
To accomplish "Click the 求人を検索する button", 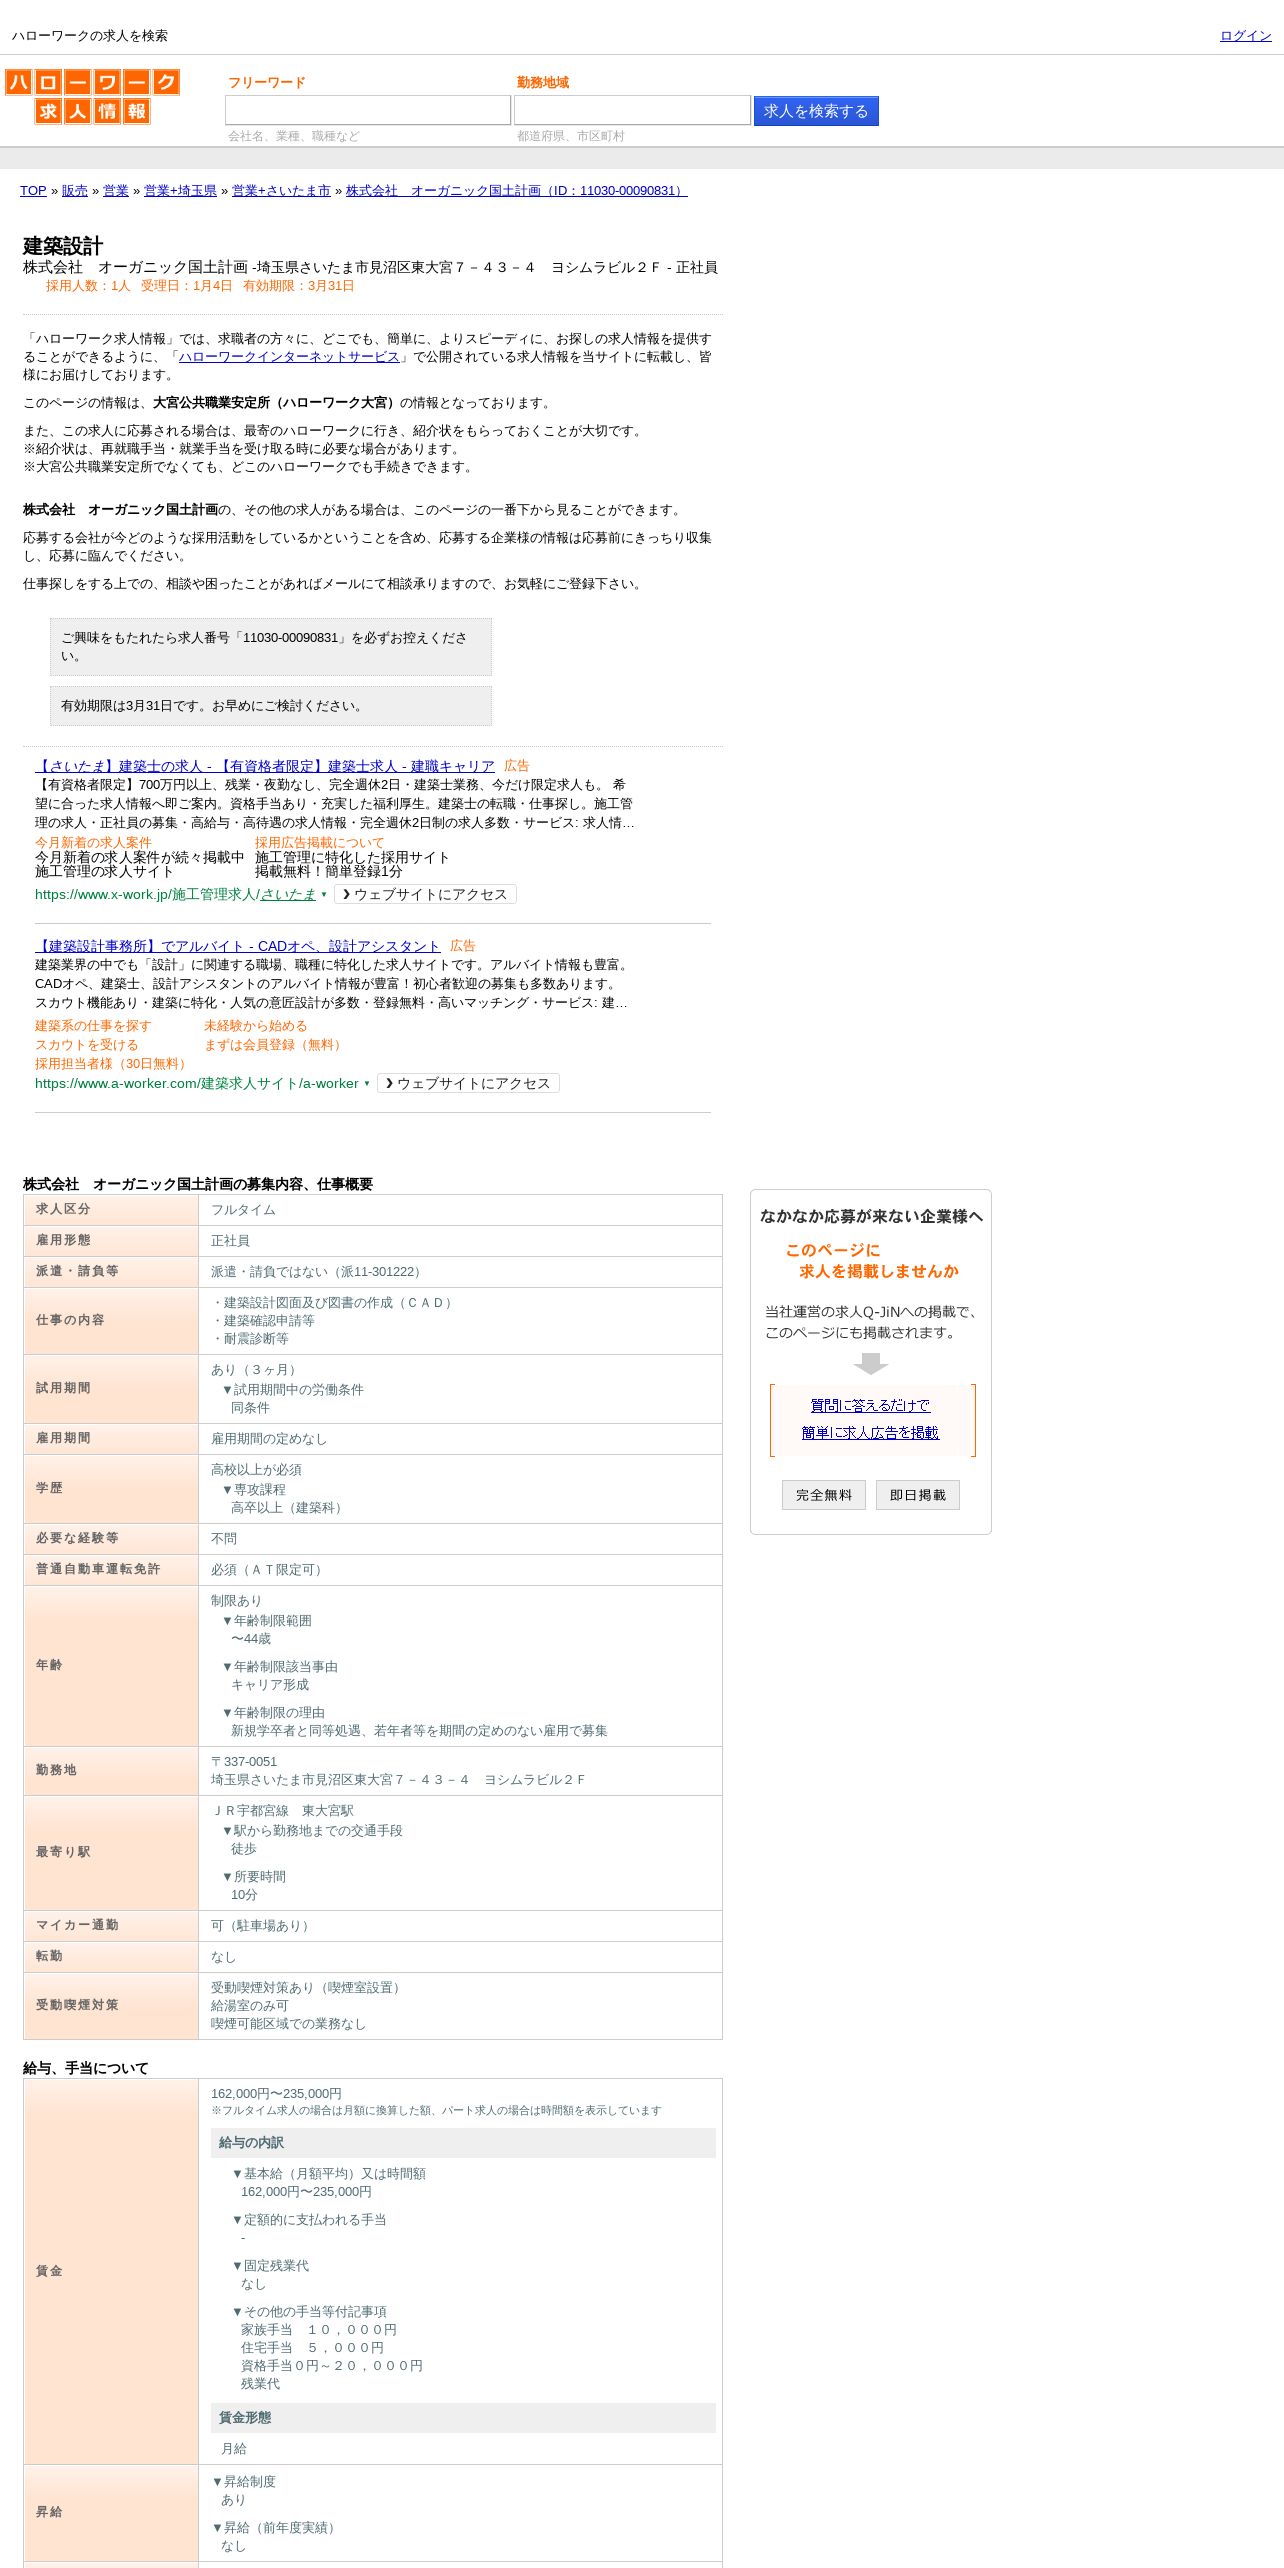I will (816, 111).
